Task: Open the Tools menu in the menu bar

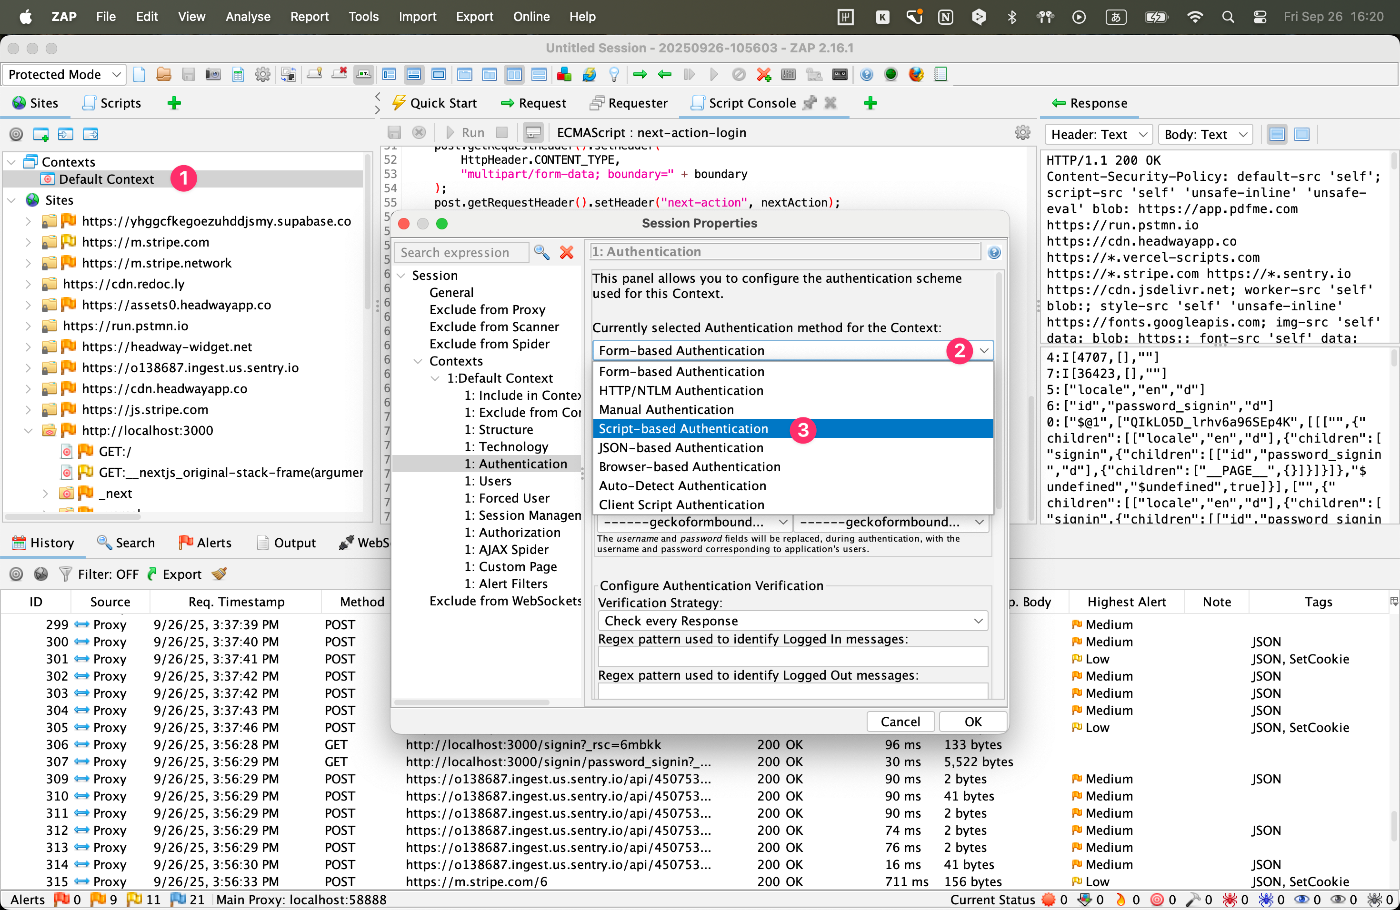Action: 364,16
